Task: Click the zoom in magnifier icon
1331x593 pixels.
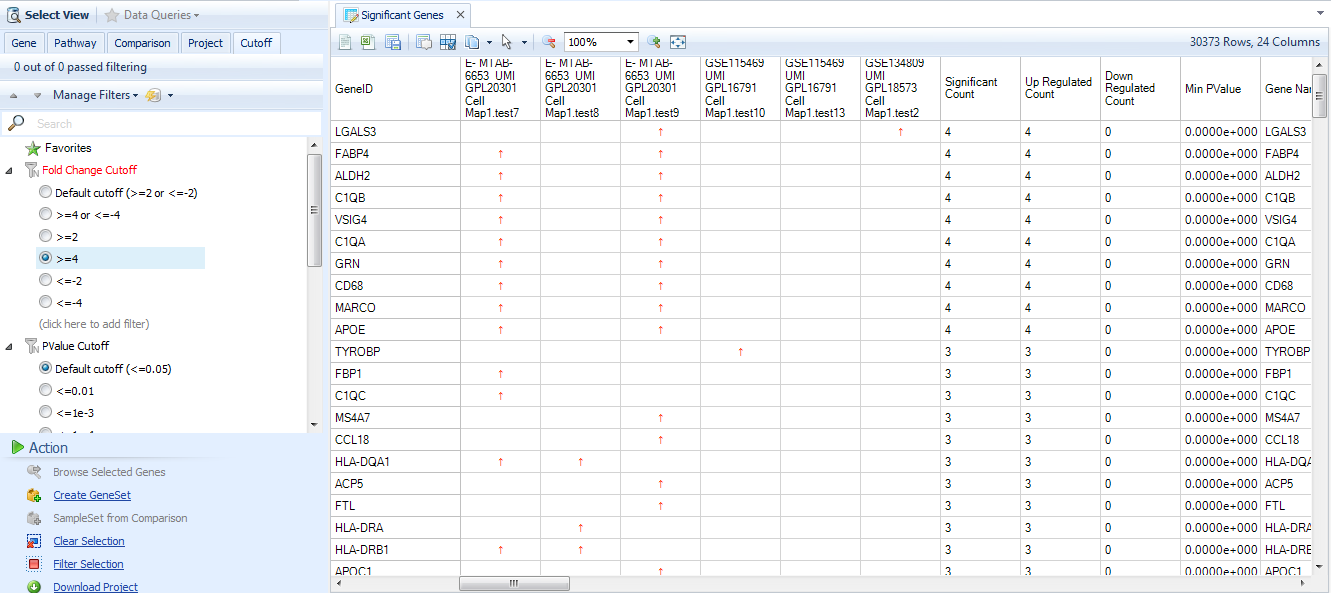Action: 654,42
